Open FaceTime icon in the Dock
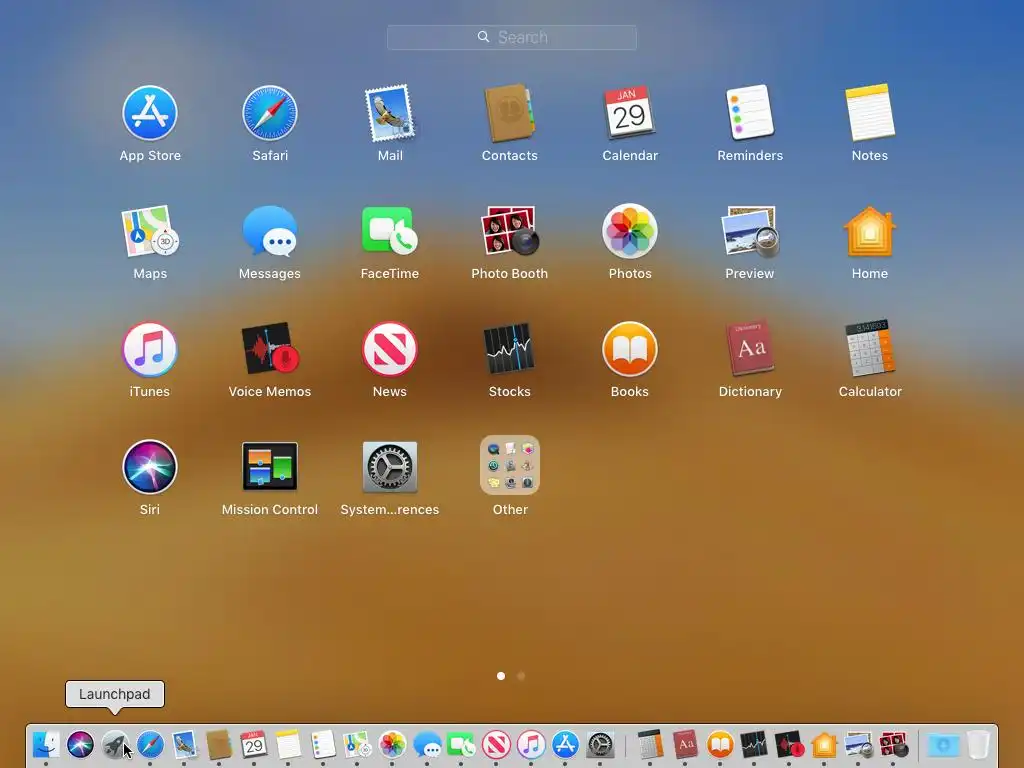Screen dimensions: 1024x768 (x=461, y=744)
